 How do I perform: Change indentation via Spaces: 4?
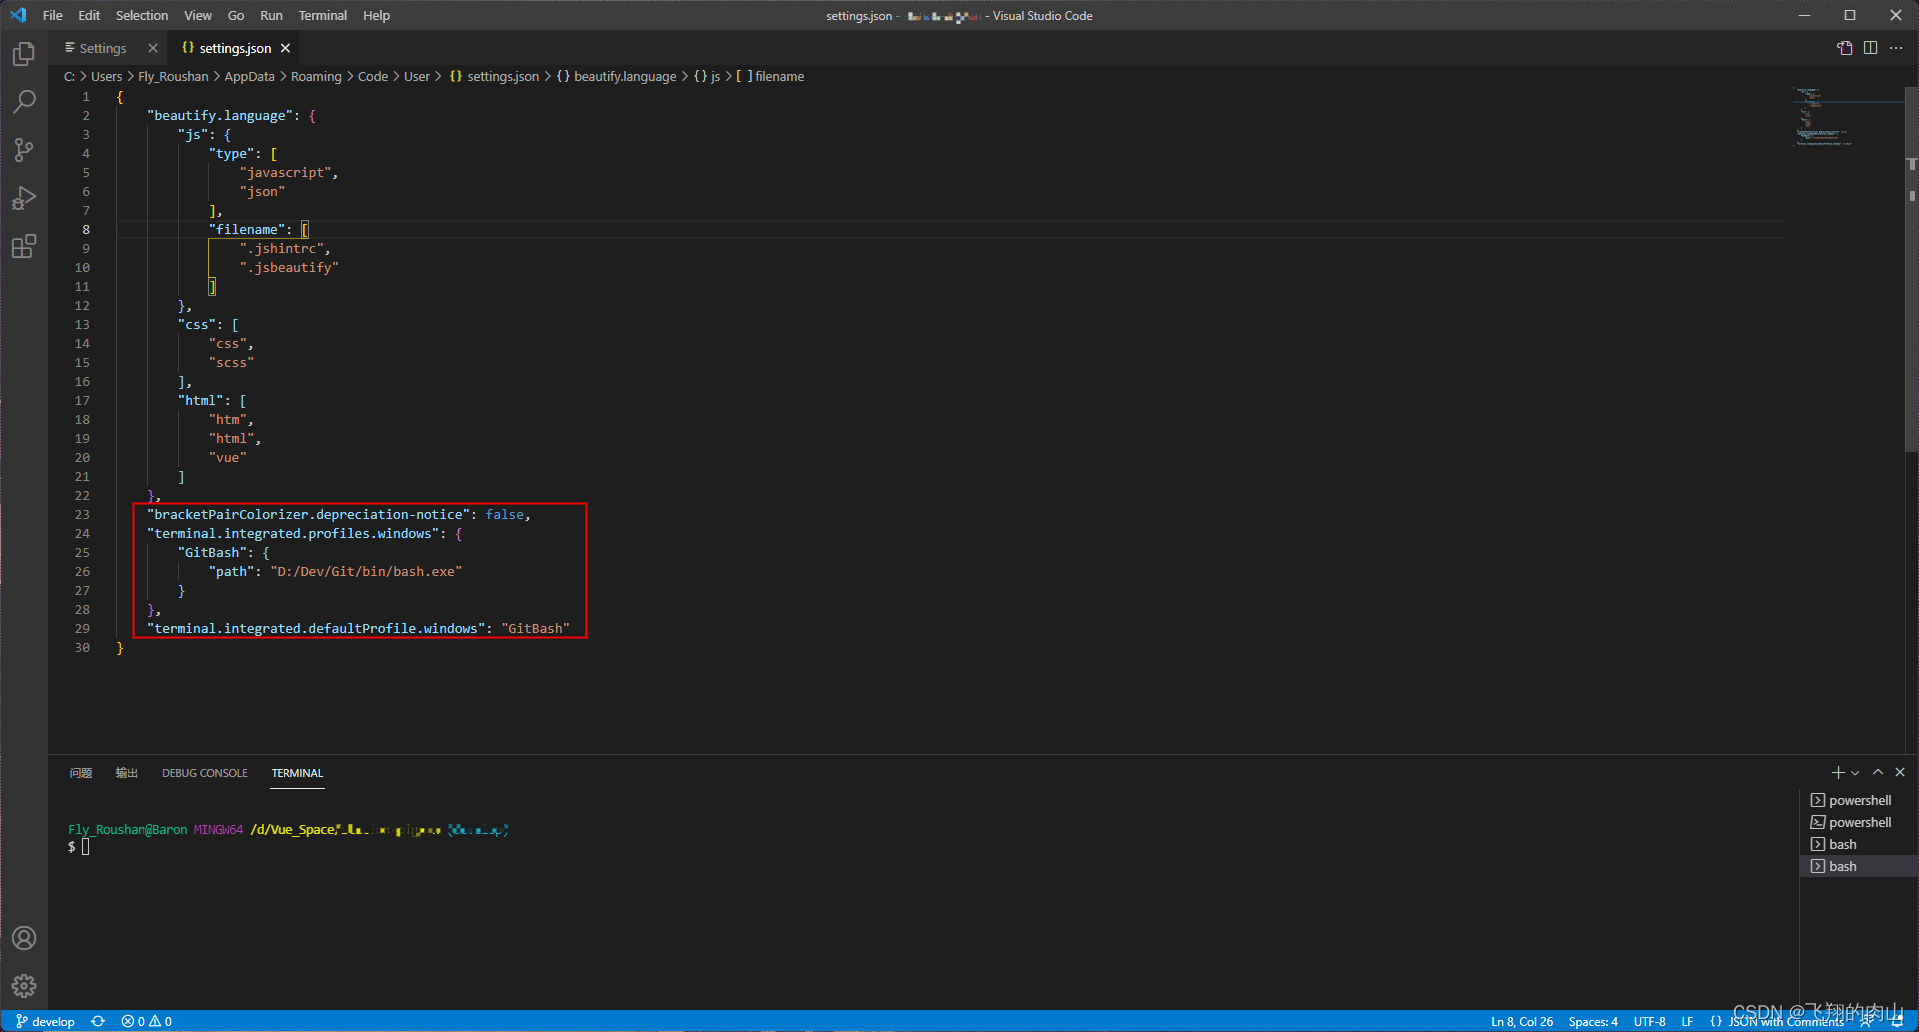click(1593, 1021)
